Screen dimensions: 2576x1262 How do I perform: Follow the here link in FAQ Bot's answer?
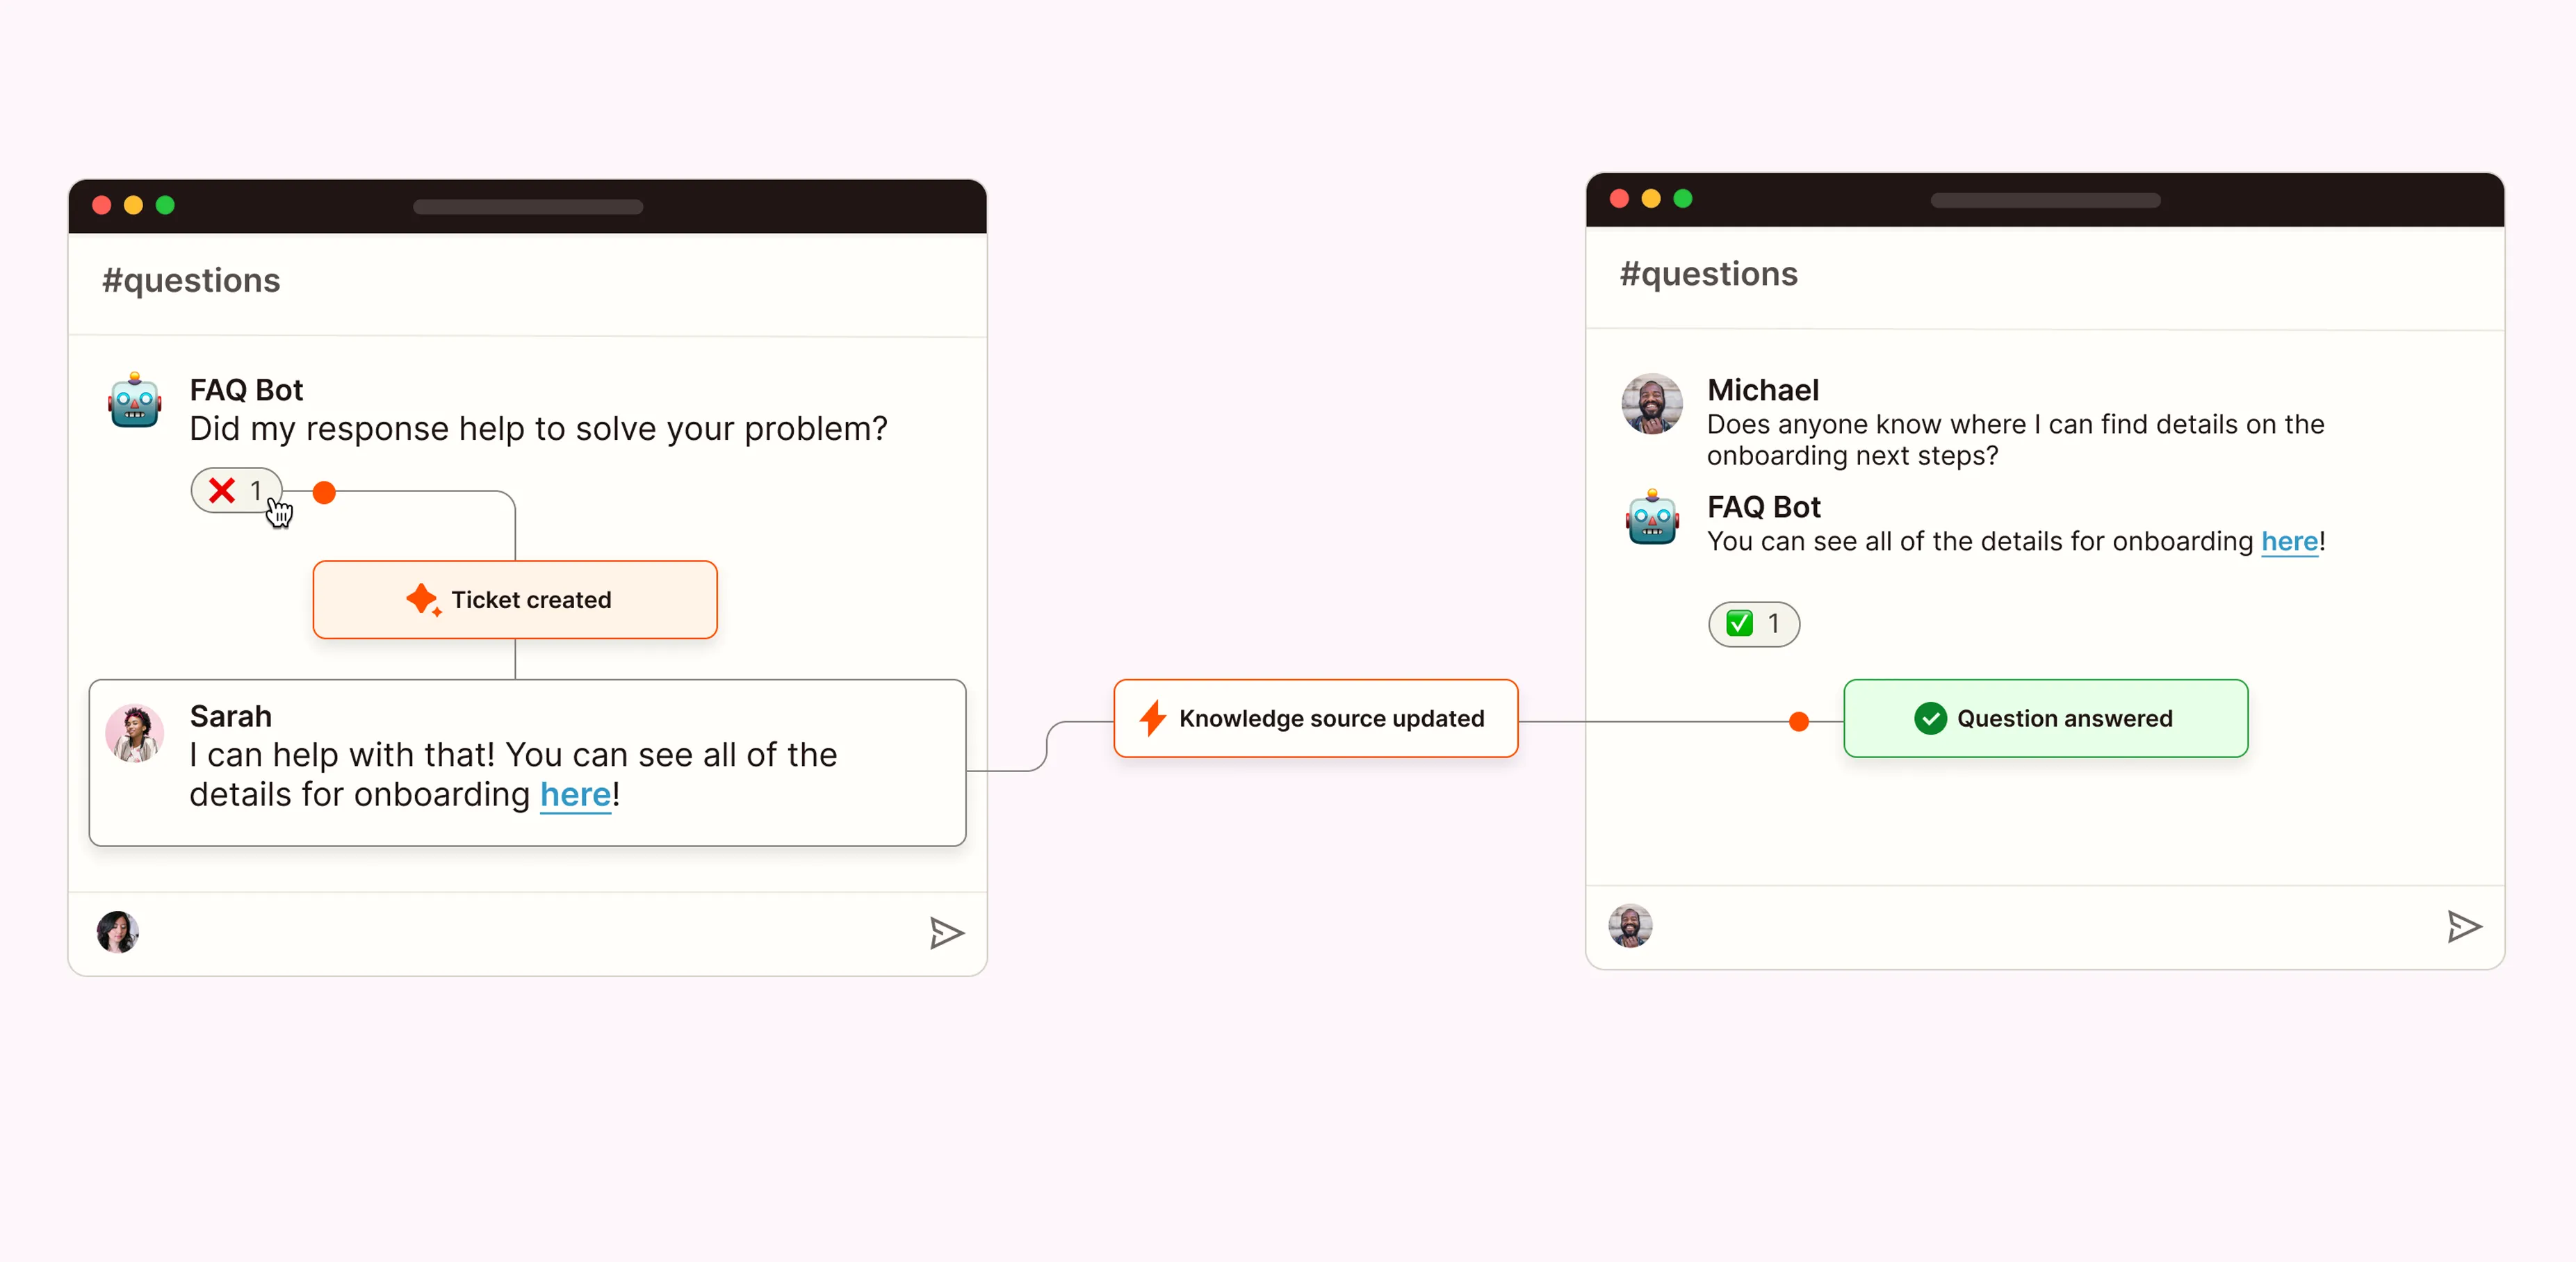[x=2290, y=541]
